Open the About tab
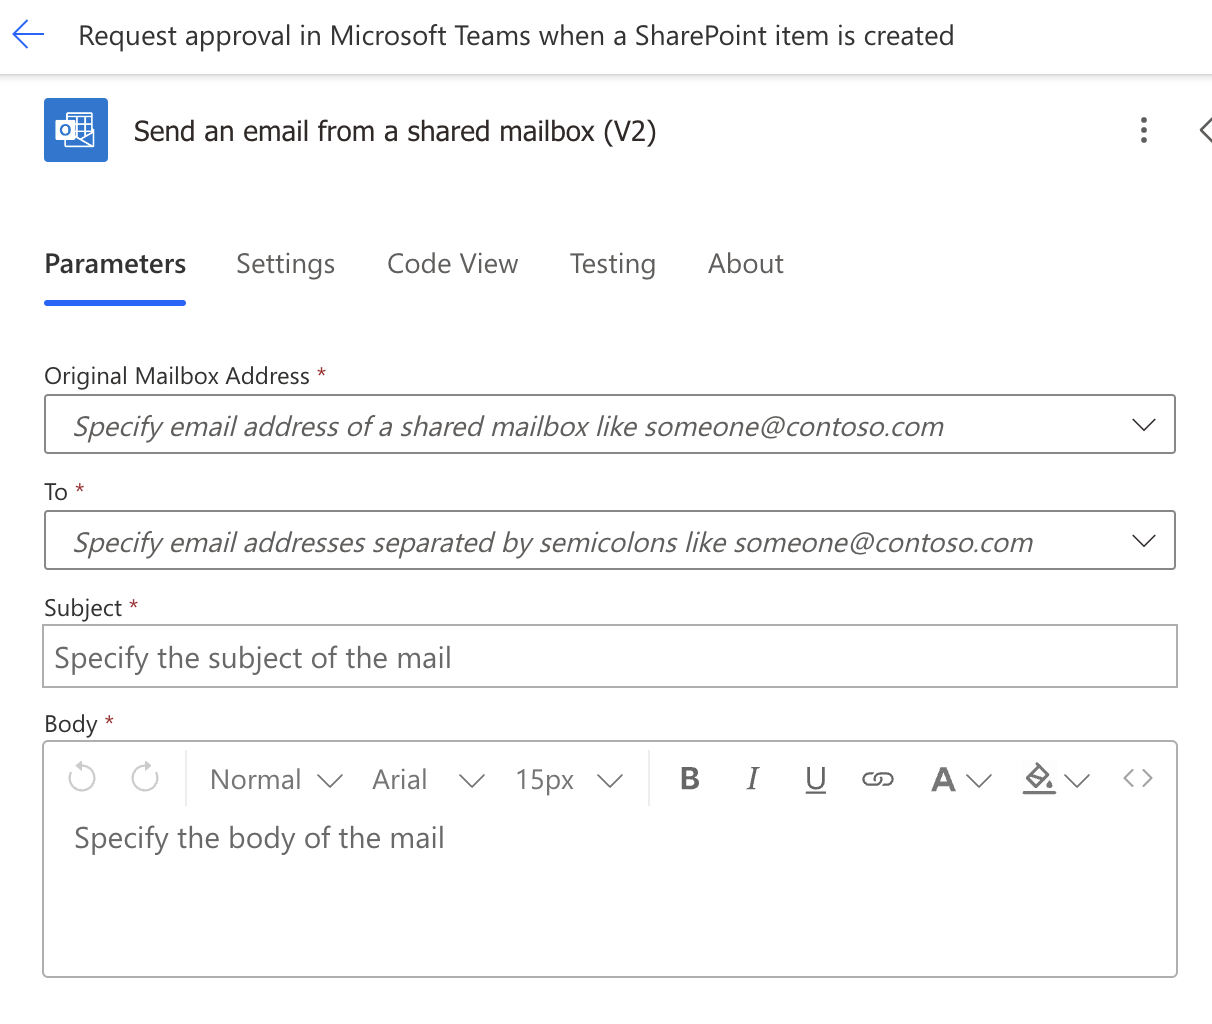 point(746,264)
